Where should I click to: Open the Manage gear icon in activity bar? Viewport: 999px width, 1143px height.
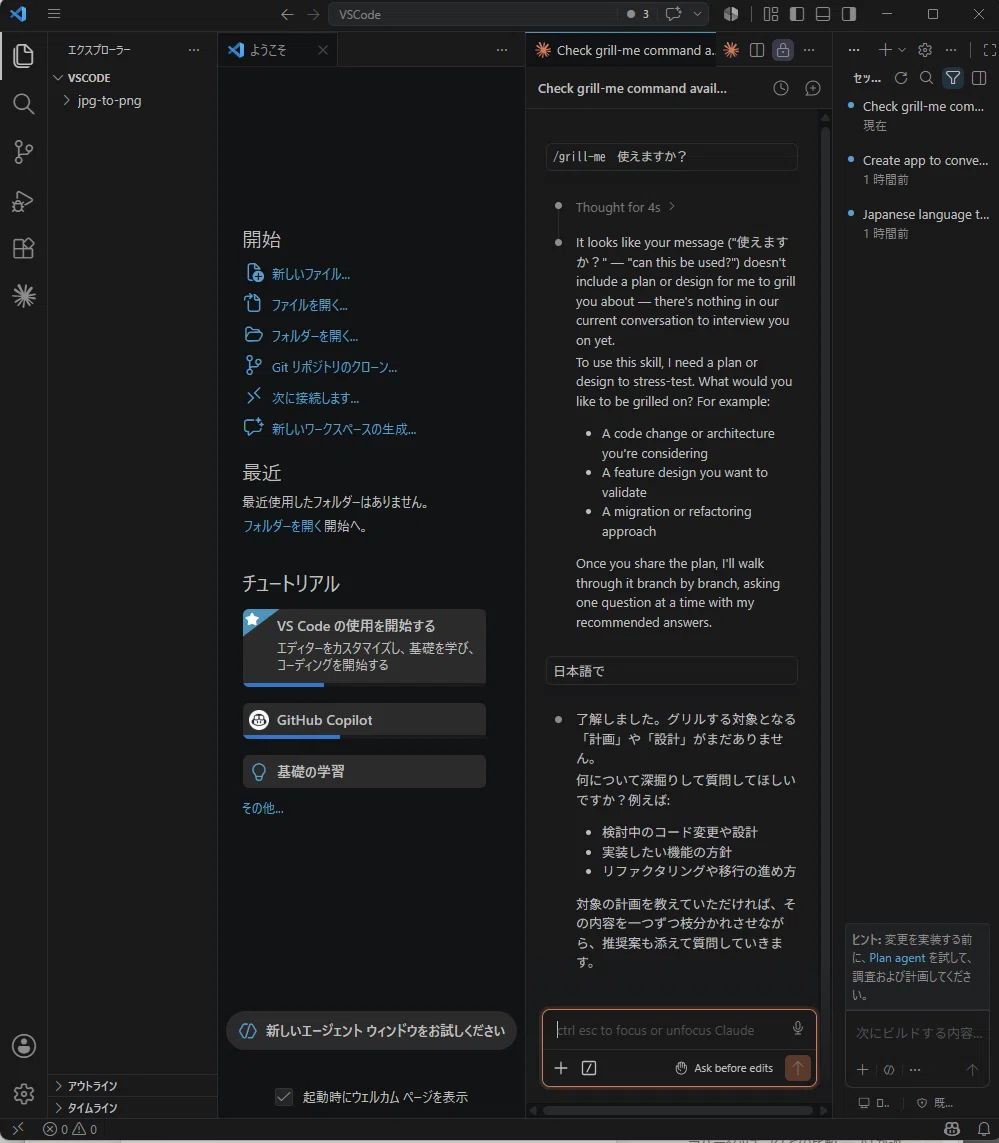(x=23, y=1093)
